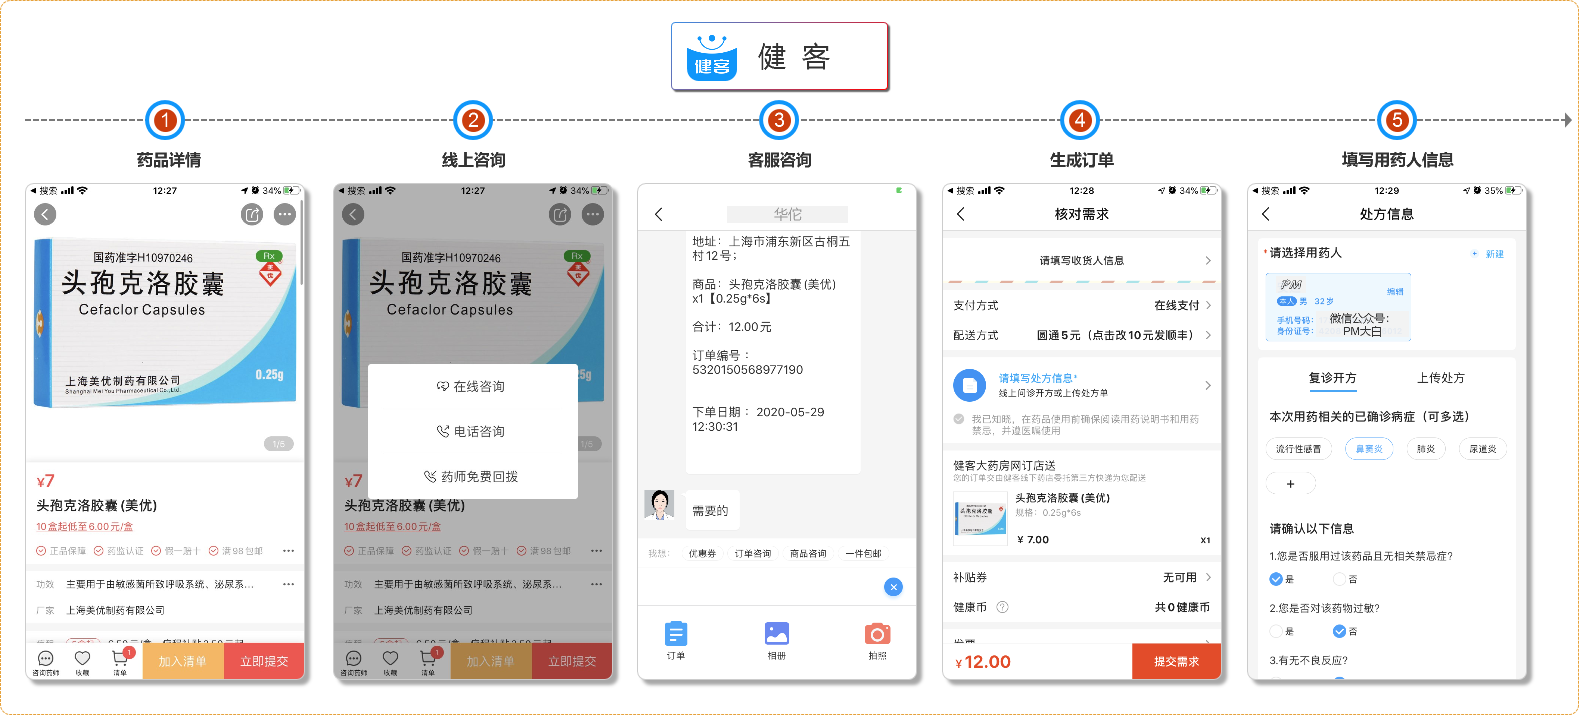Select 否 for question 2 about 药物过敏
This screenshot has height=715, width=1579.
(1340, 631)
